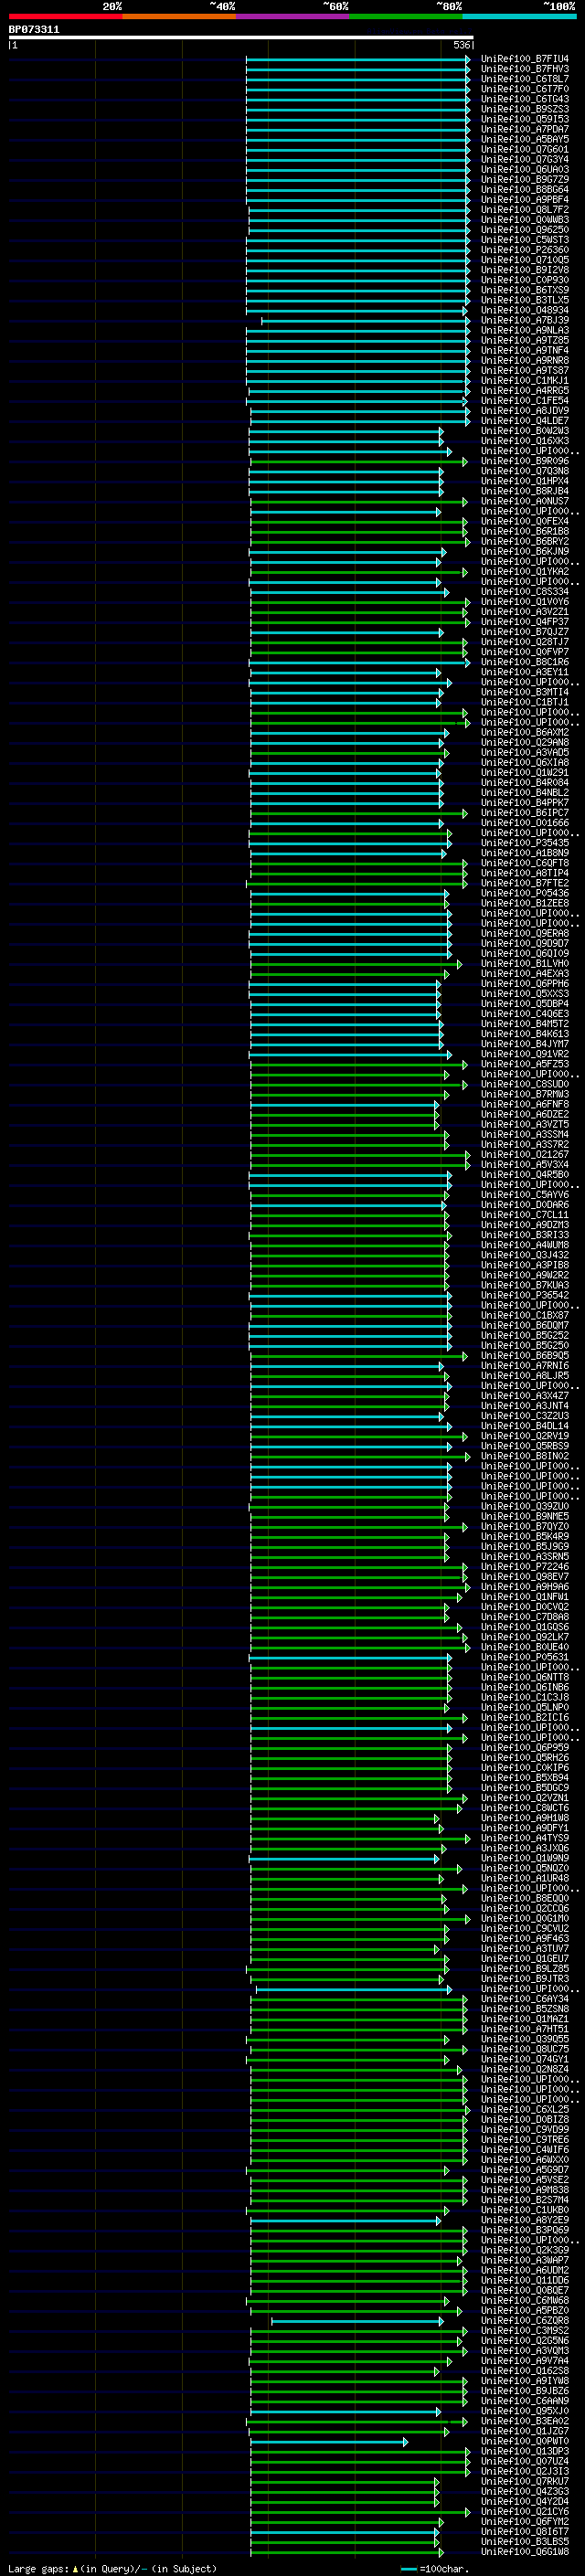Select hit UniRef100_Q9ERA8
Screen dimensions: 585x2576
(524, 933)
